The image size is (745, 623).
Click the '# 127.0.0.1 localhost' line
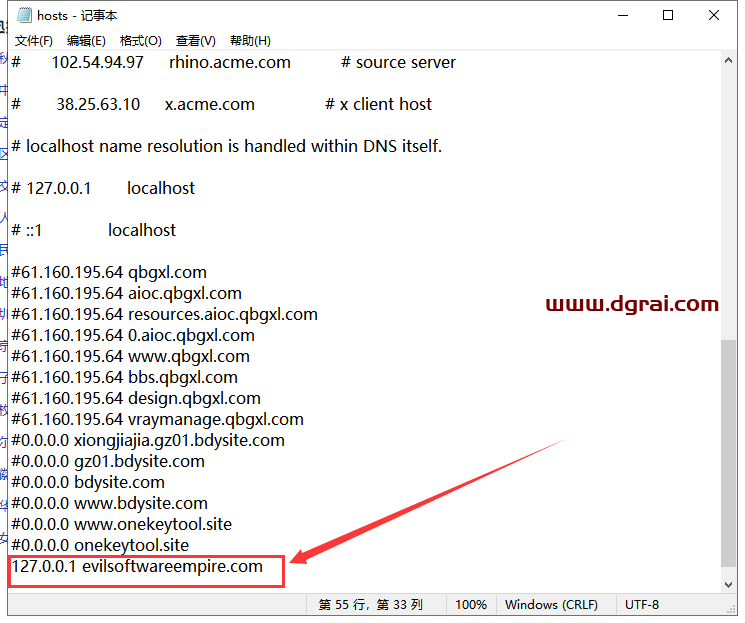(x=103, y=189)
